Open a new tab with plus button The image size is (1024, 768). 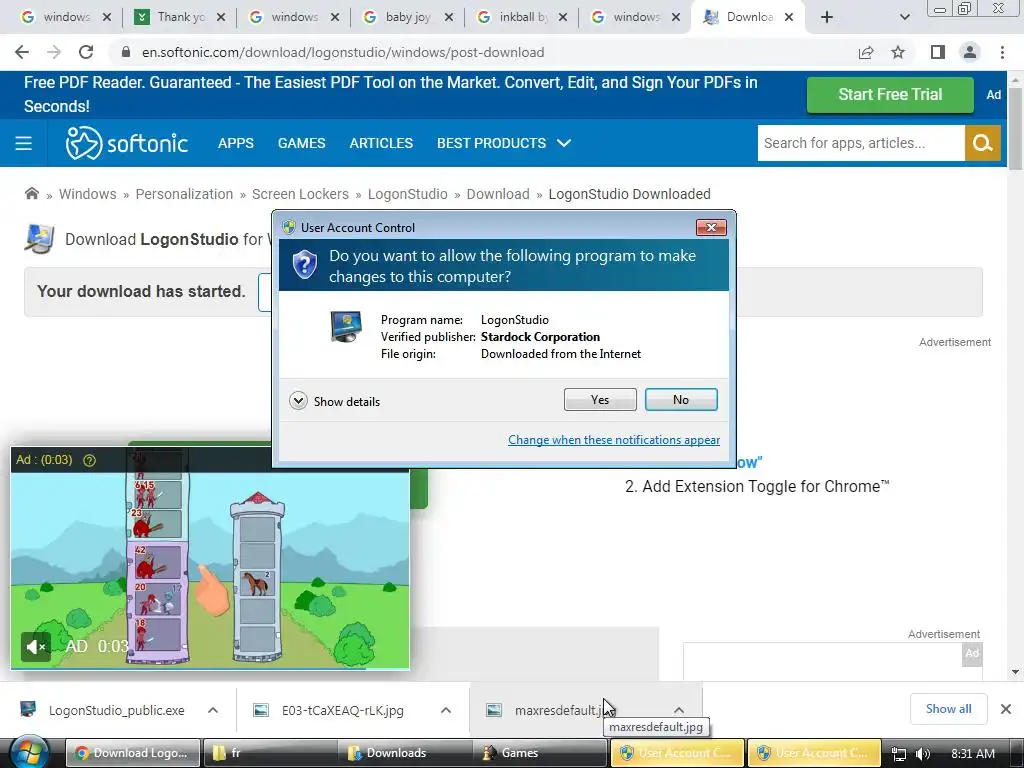coord(827,17)
